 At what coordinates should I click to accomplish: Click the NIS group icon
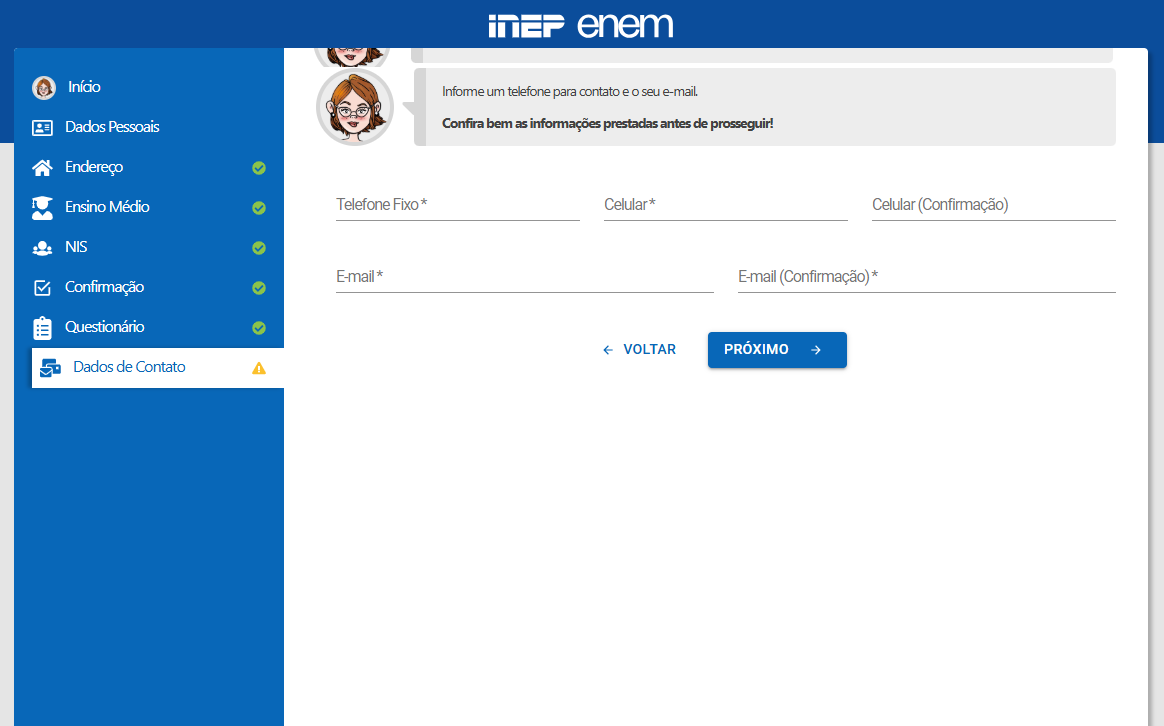coord(42,248)
